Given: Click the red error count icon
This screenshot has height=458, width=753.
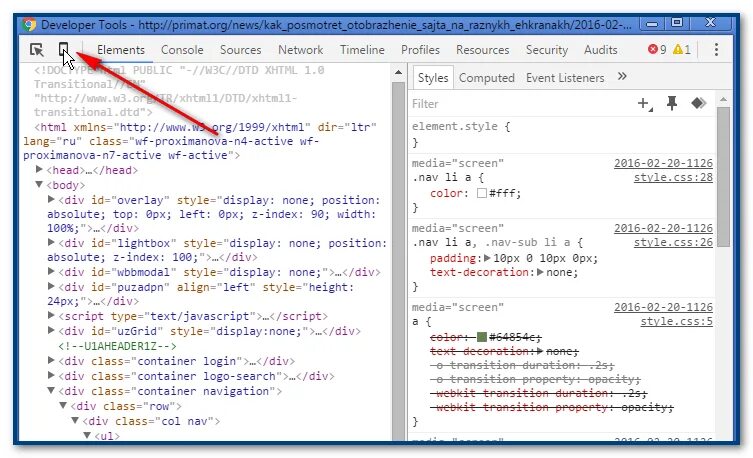Looking at the screenshot, I should [x=652, y=49].
